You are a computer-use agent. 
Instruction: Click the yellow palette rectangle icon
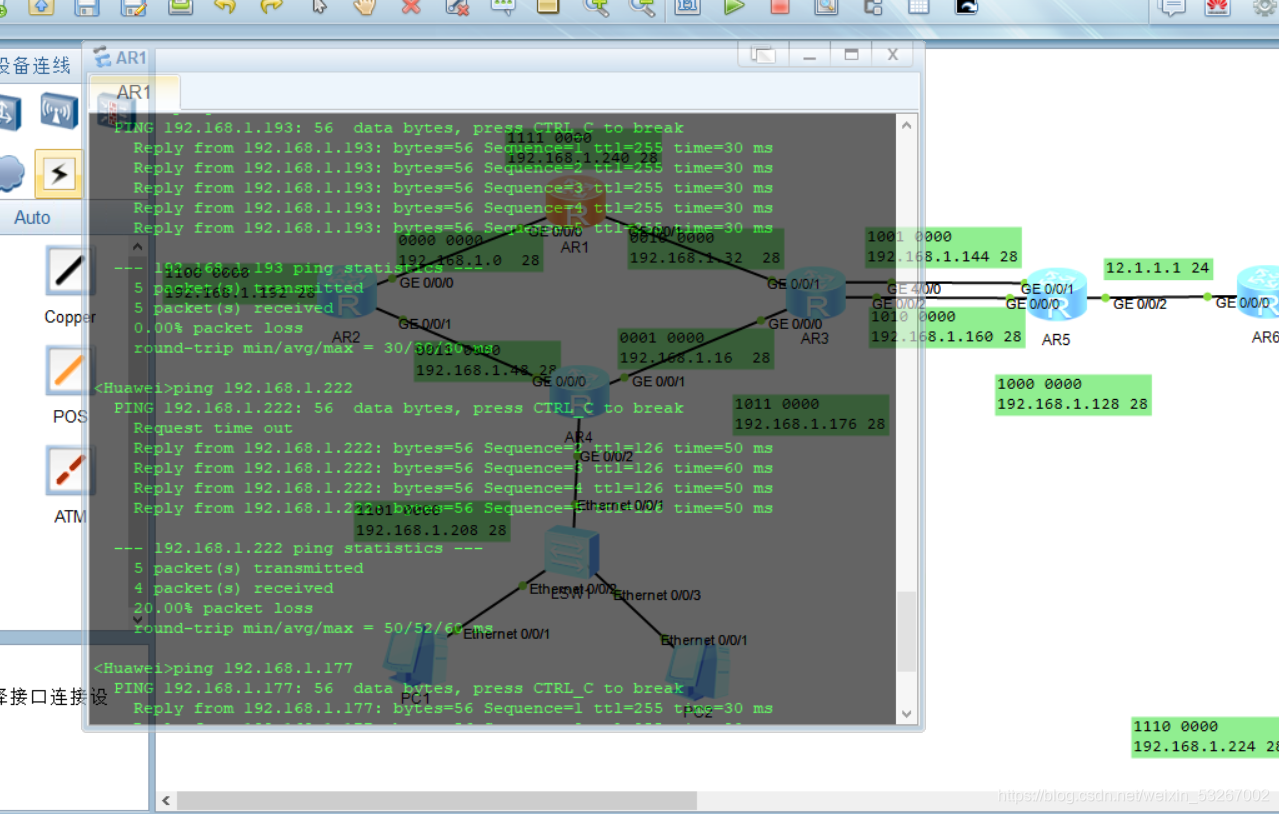coord(547,5)
